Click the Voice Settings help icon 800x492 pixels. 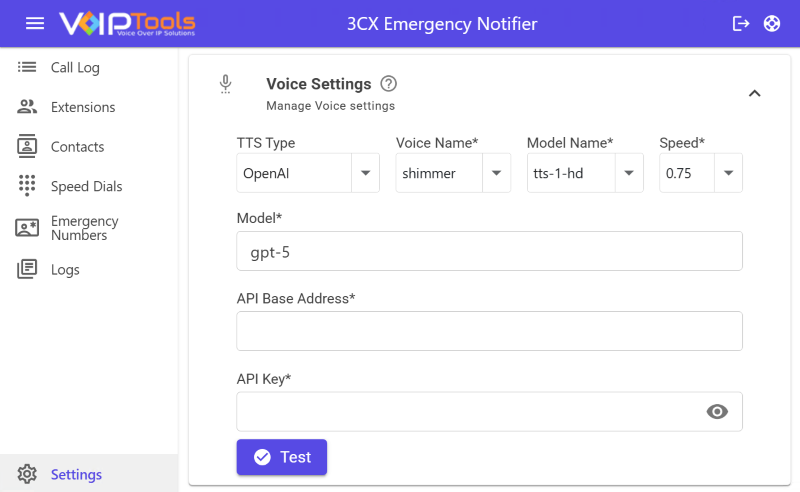(x=389, y=84)
